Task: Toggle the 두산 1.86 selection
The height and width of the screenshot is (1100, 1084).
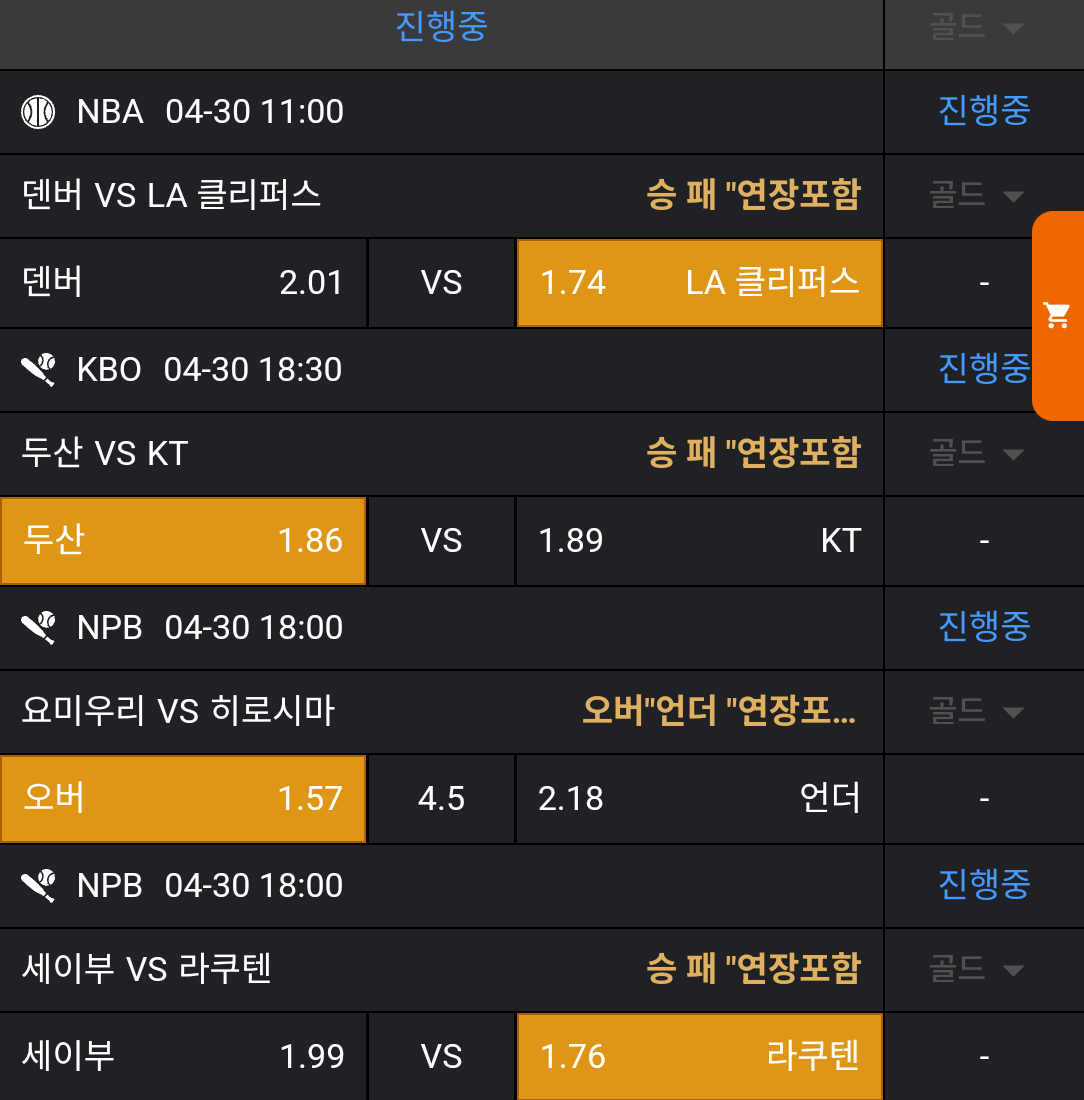Action: pyautogui.click(x=183, y=541)
